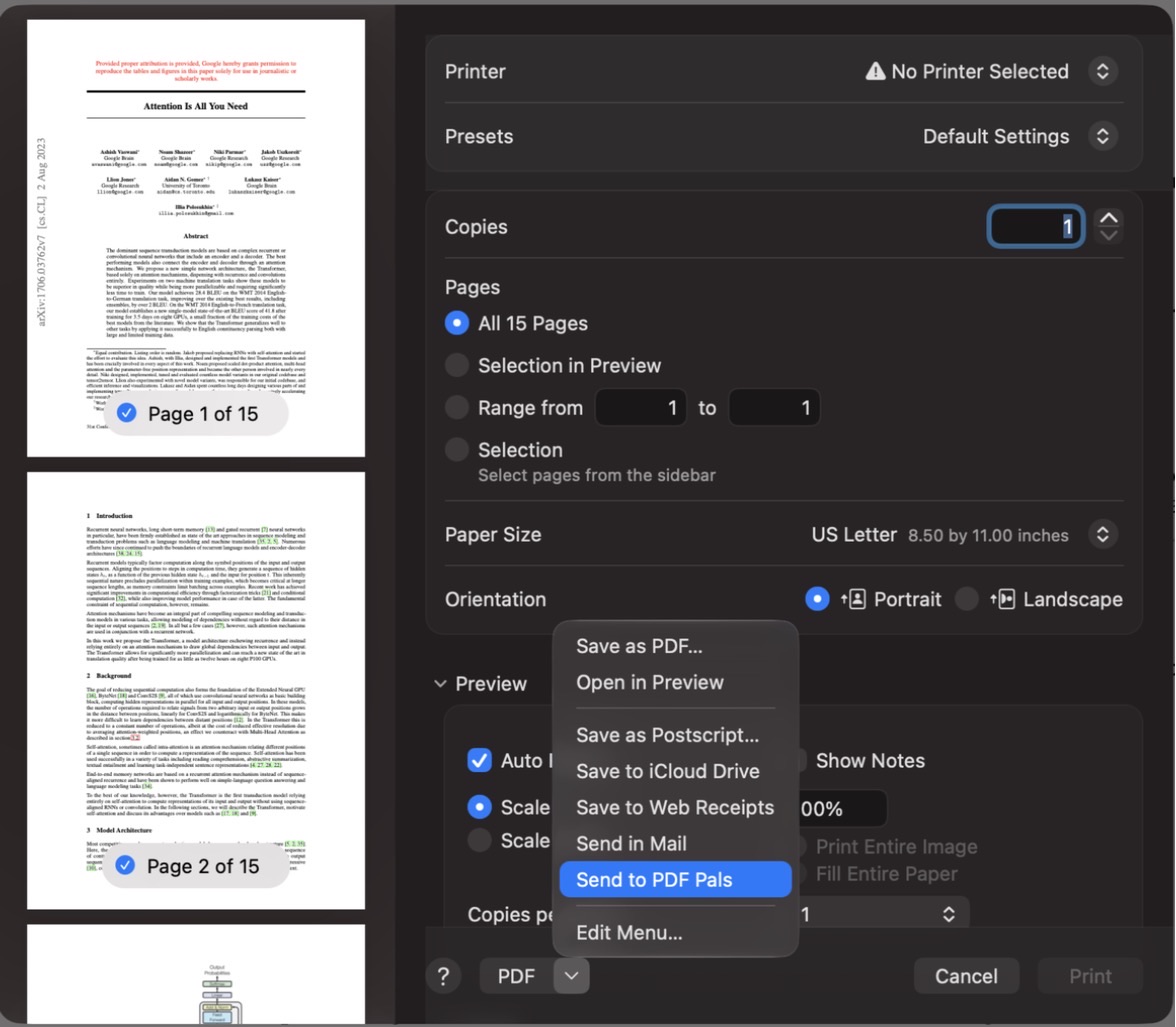Image resolution: width=1176 pixels, height=1027 pixels.
Task: Select the page 2 thumbnail in sidebar
Action: point(196,690)
